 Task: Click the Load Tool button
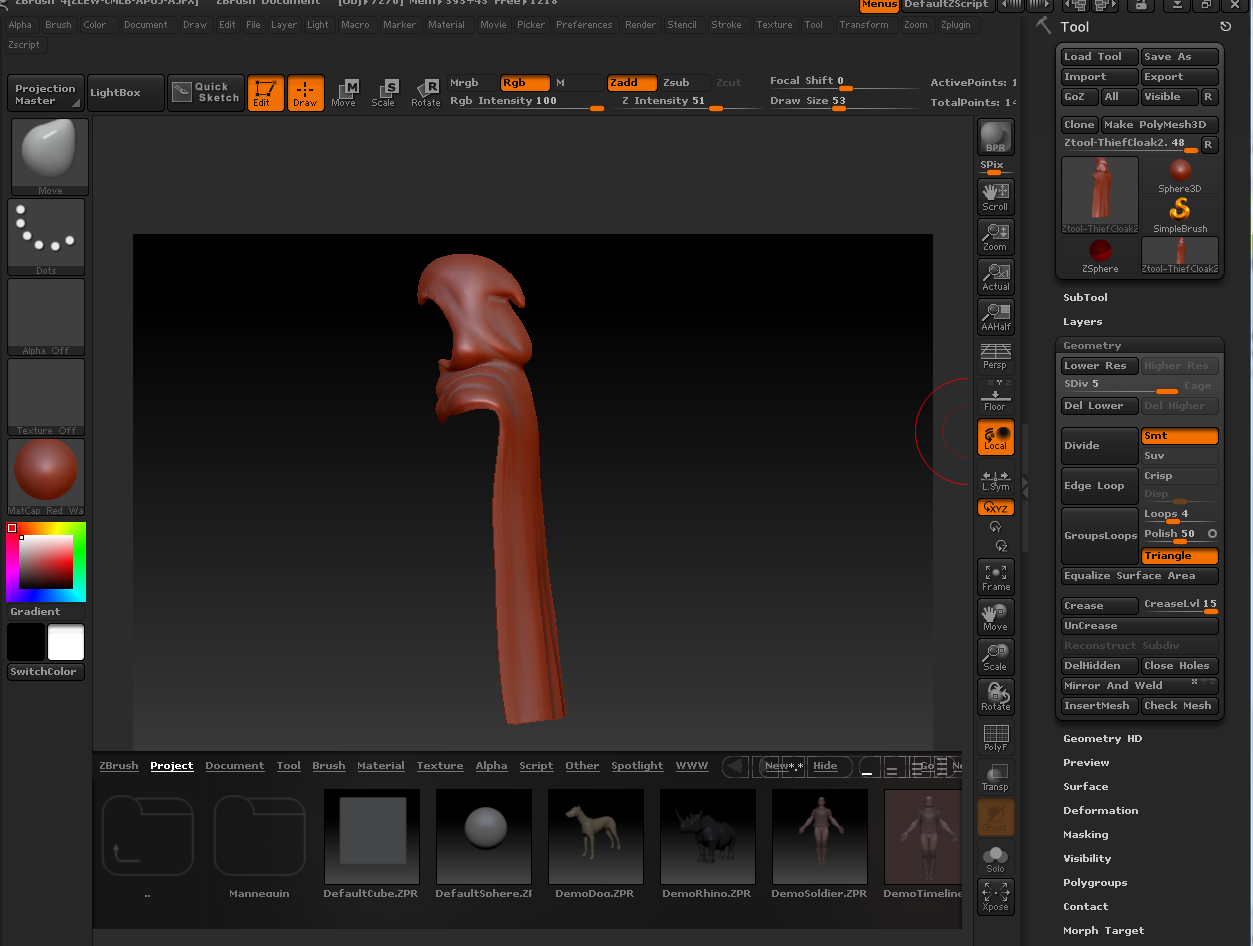pos(1100,57)
